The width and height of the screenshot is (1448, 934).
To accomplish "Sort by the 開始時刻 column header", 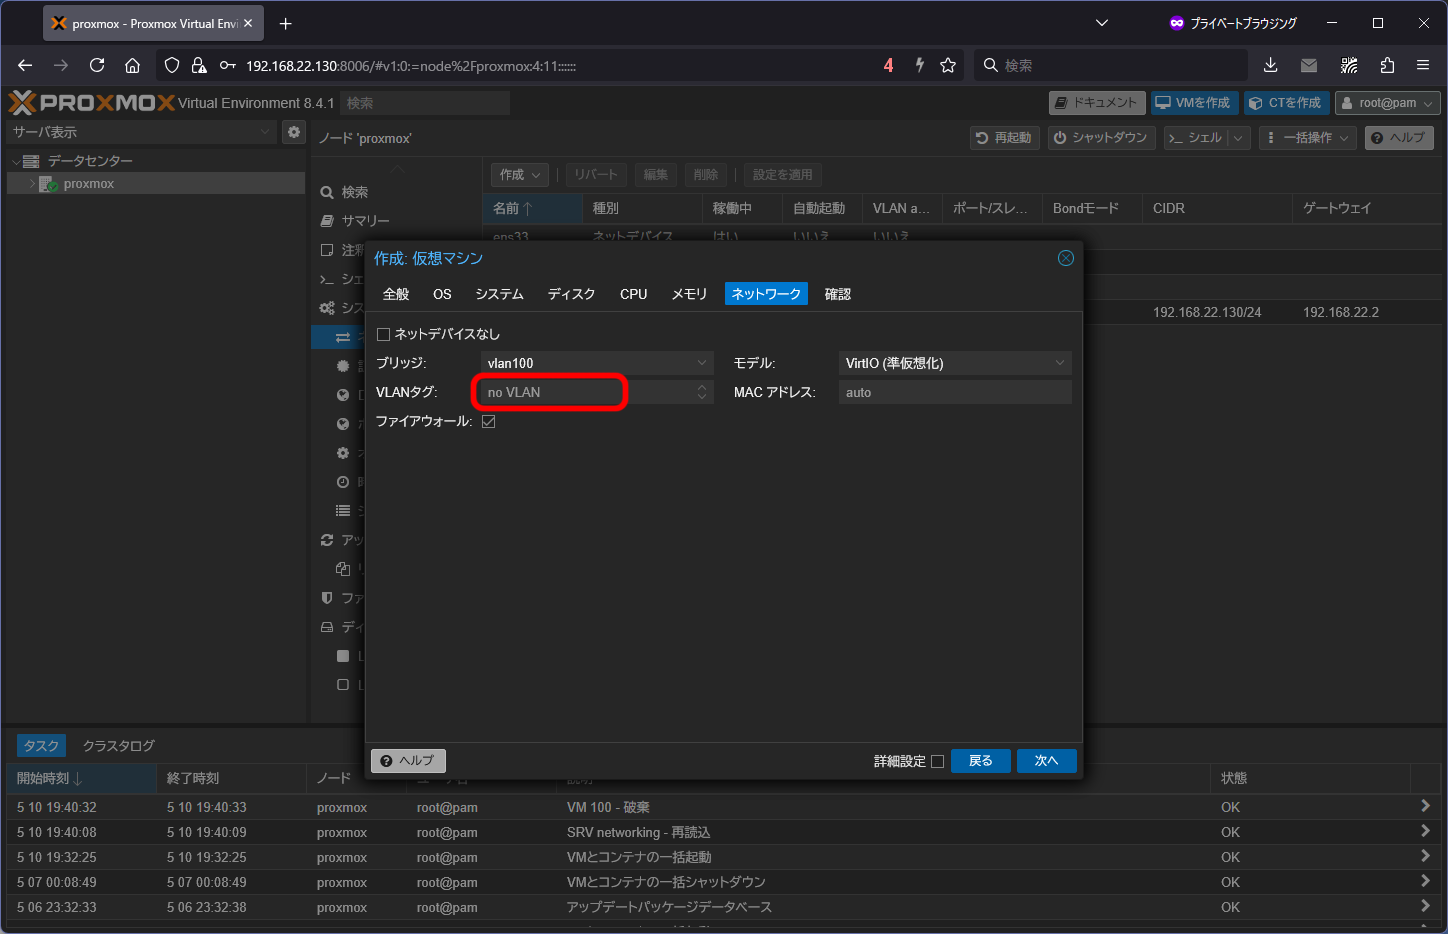I will click(81, 778).
